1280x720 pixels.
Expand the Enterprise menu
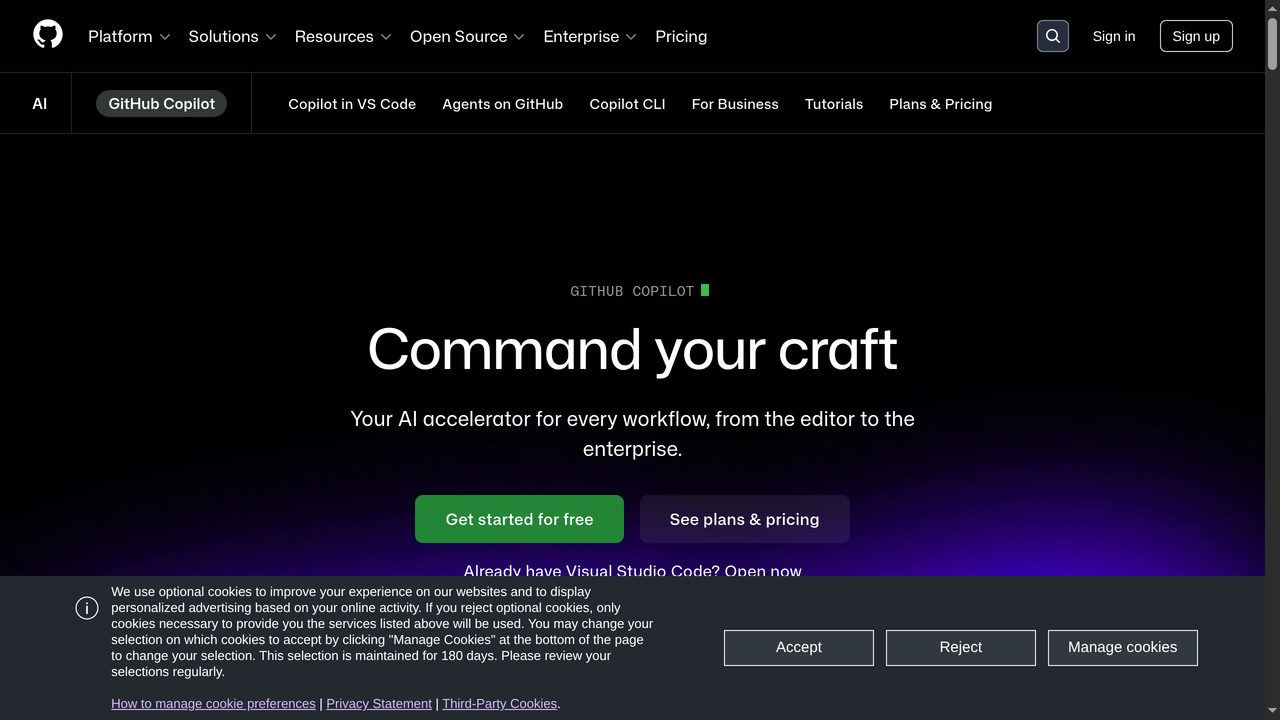589,36
